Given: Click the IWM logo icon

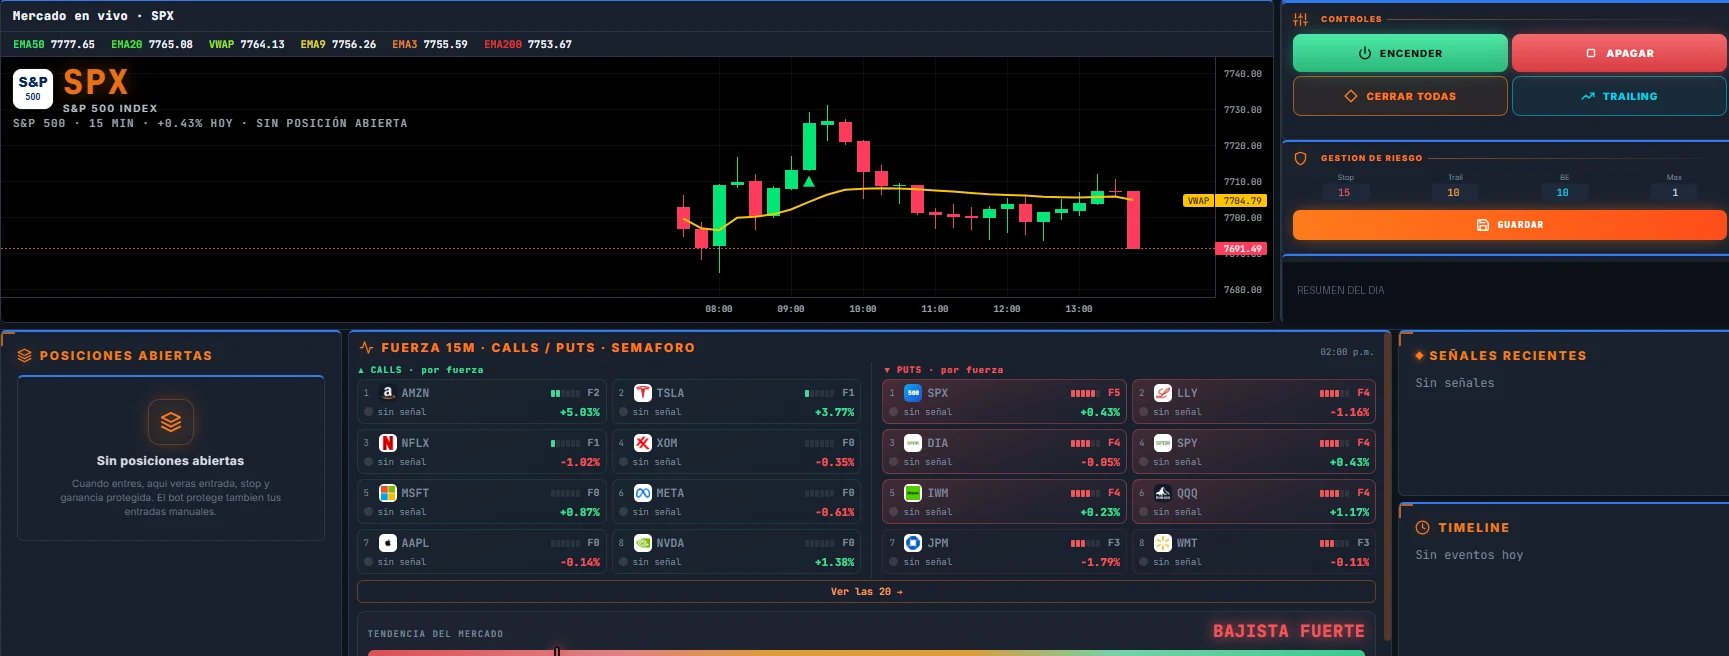Looking at the screenshot, I should point(913,493).
